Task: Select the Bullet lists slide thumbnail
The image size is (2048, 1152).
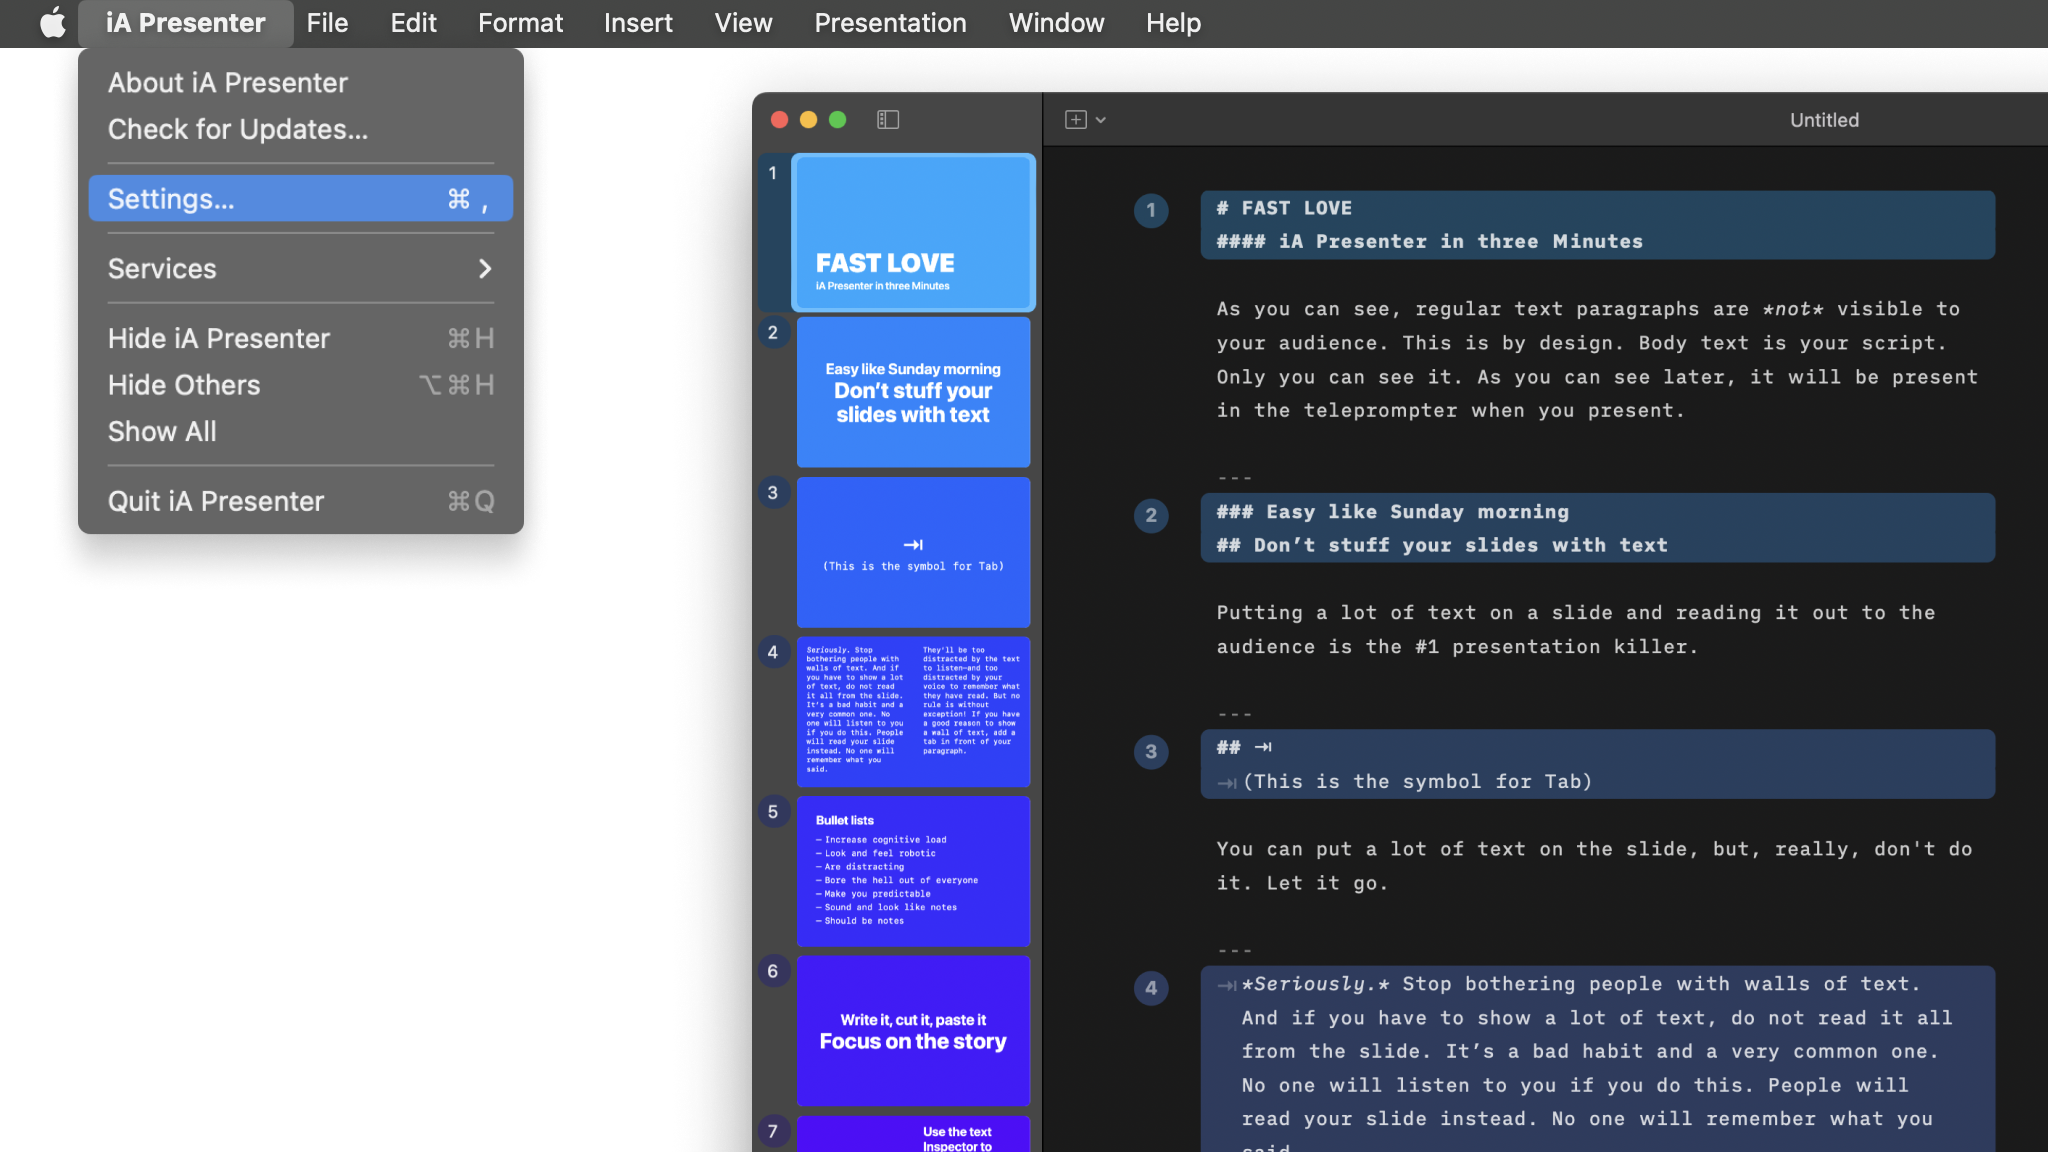Action: pos(913,871)
